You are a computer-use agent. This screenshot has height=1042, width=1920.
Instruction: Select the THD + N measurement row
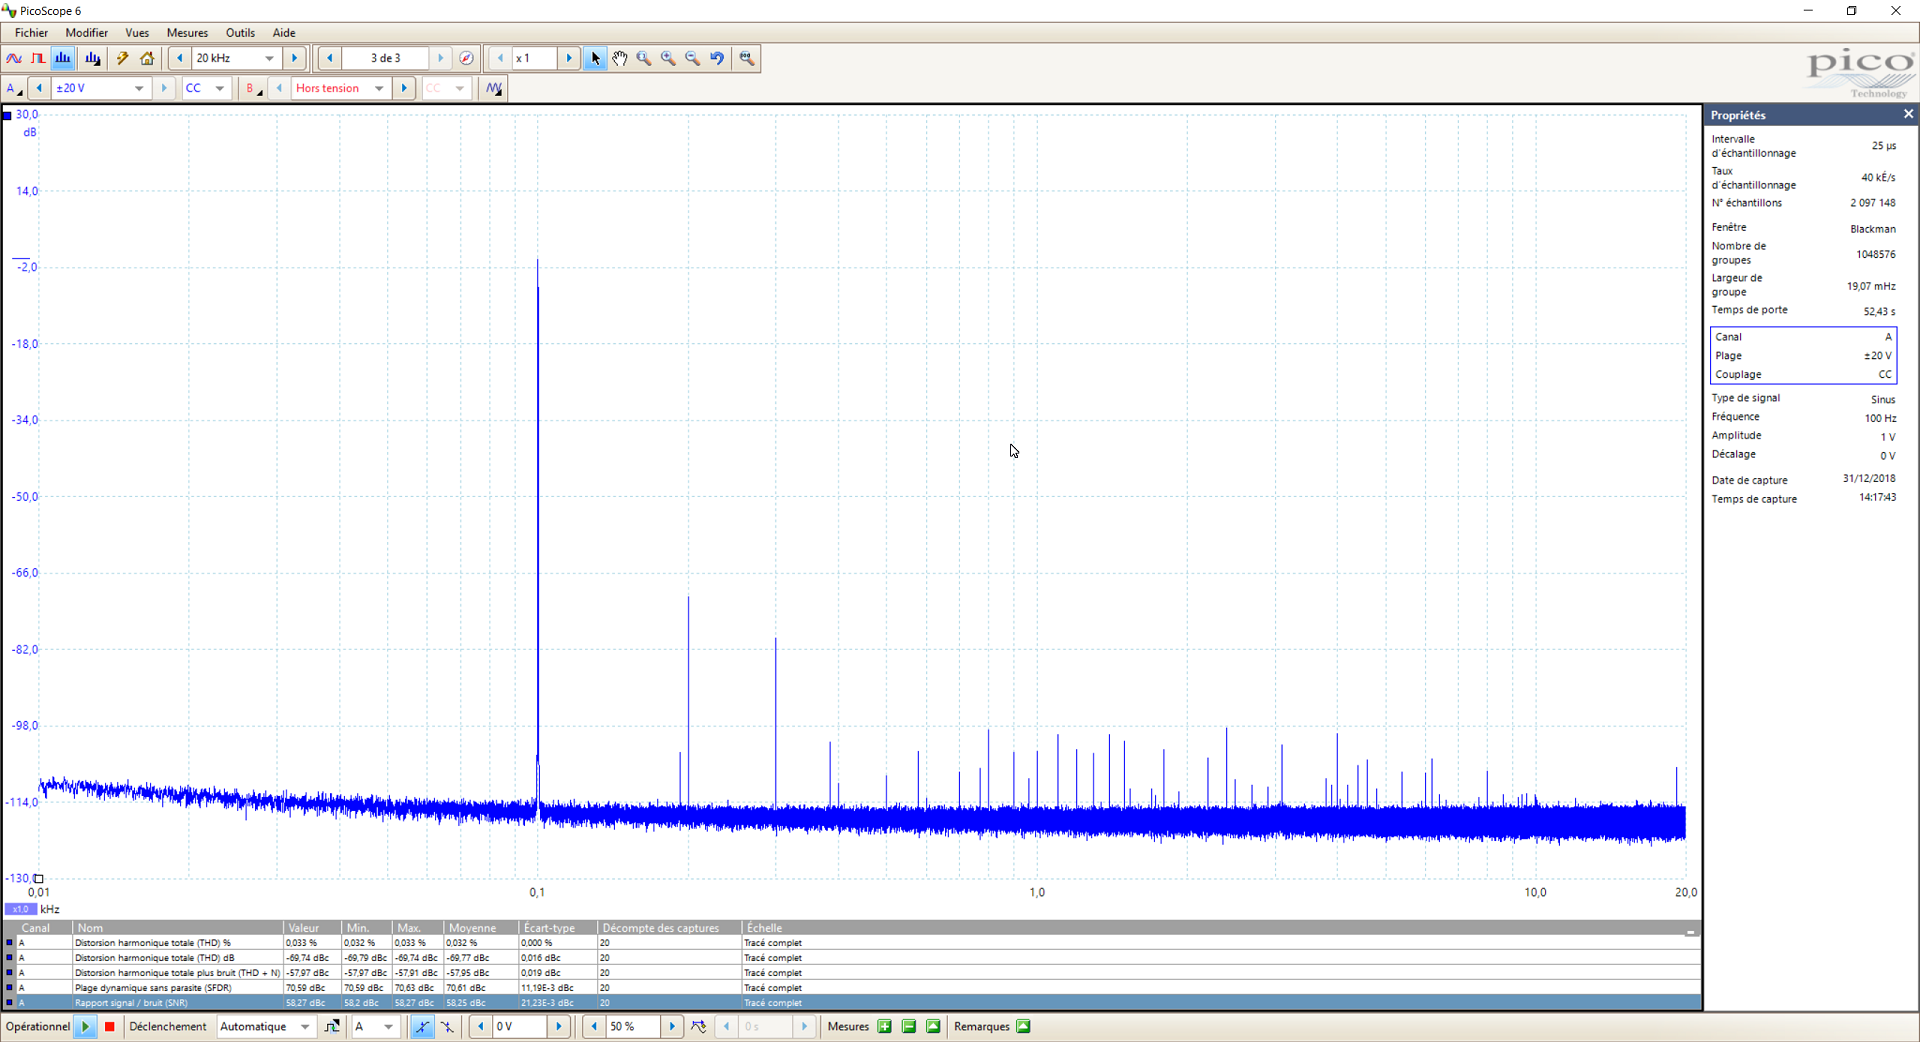coord(852,973)
